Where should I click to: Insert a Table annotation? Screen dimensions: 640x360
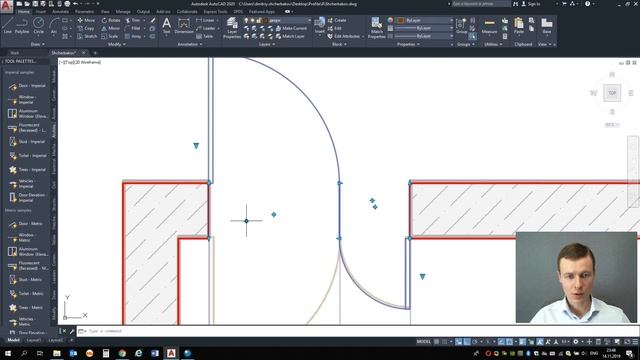[204, 36]
